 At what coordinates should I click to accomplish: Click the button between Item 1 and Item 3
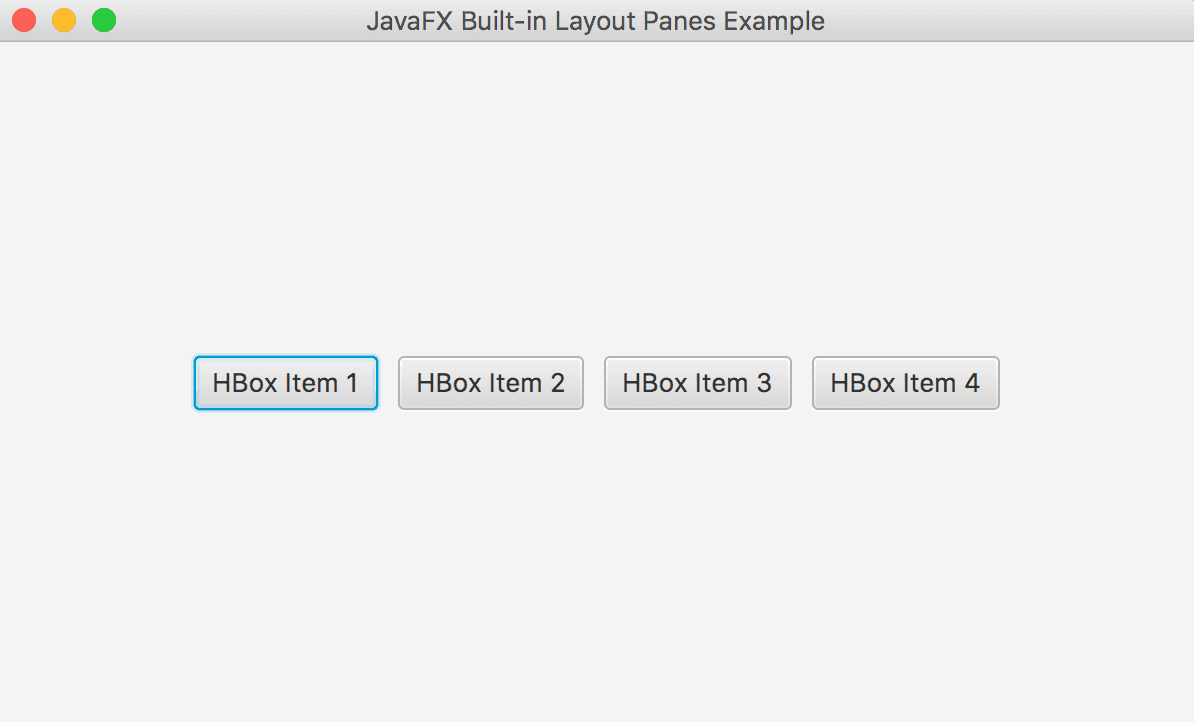click(x=490, y=383)
